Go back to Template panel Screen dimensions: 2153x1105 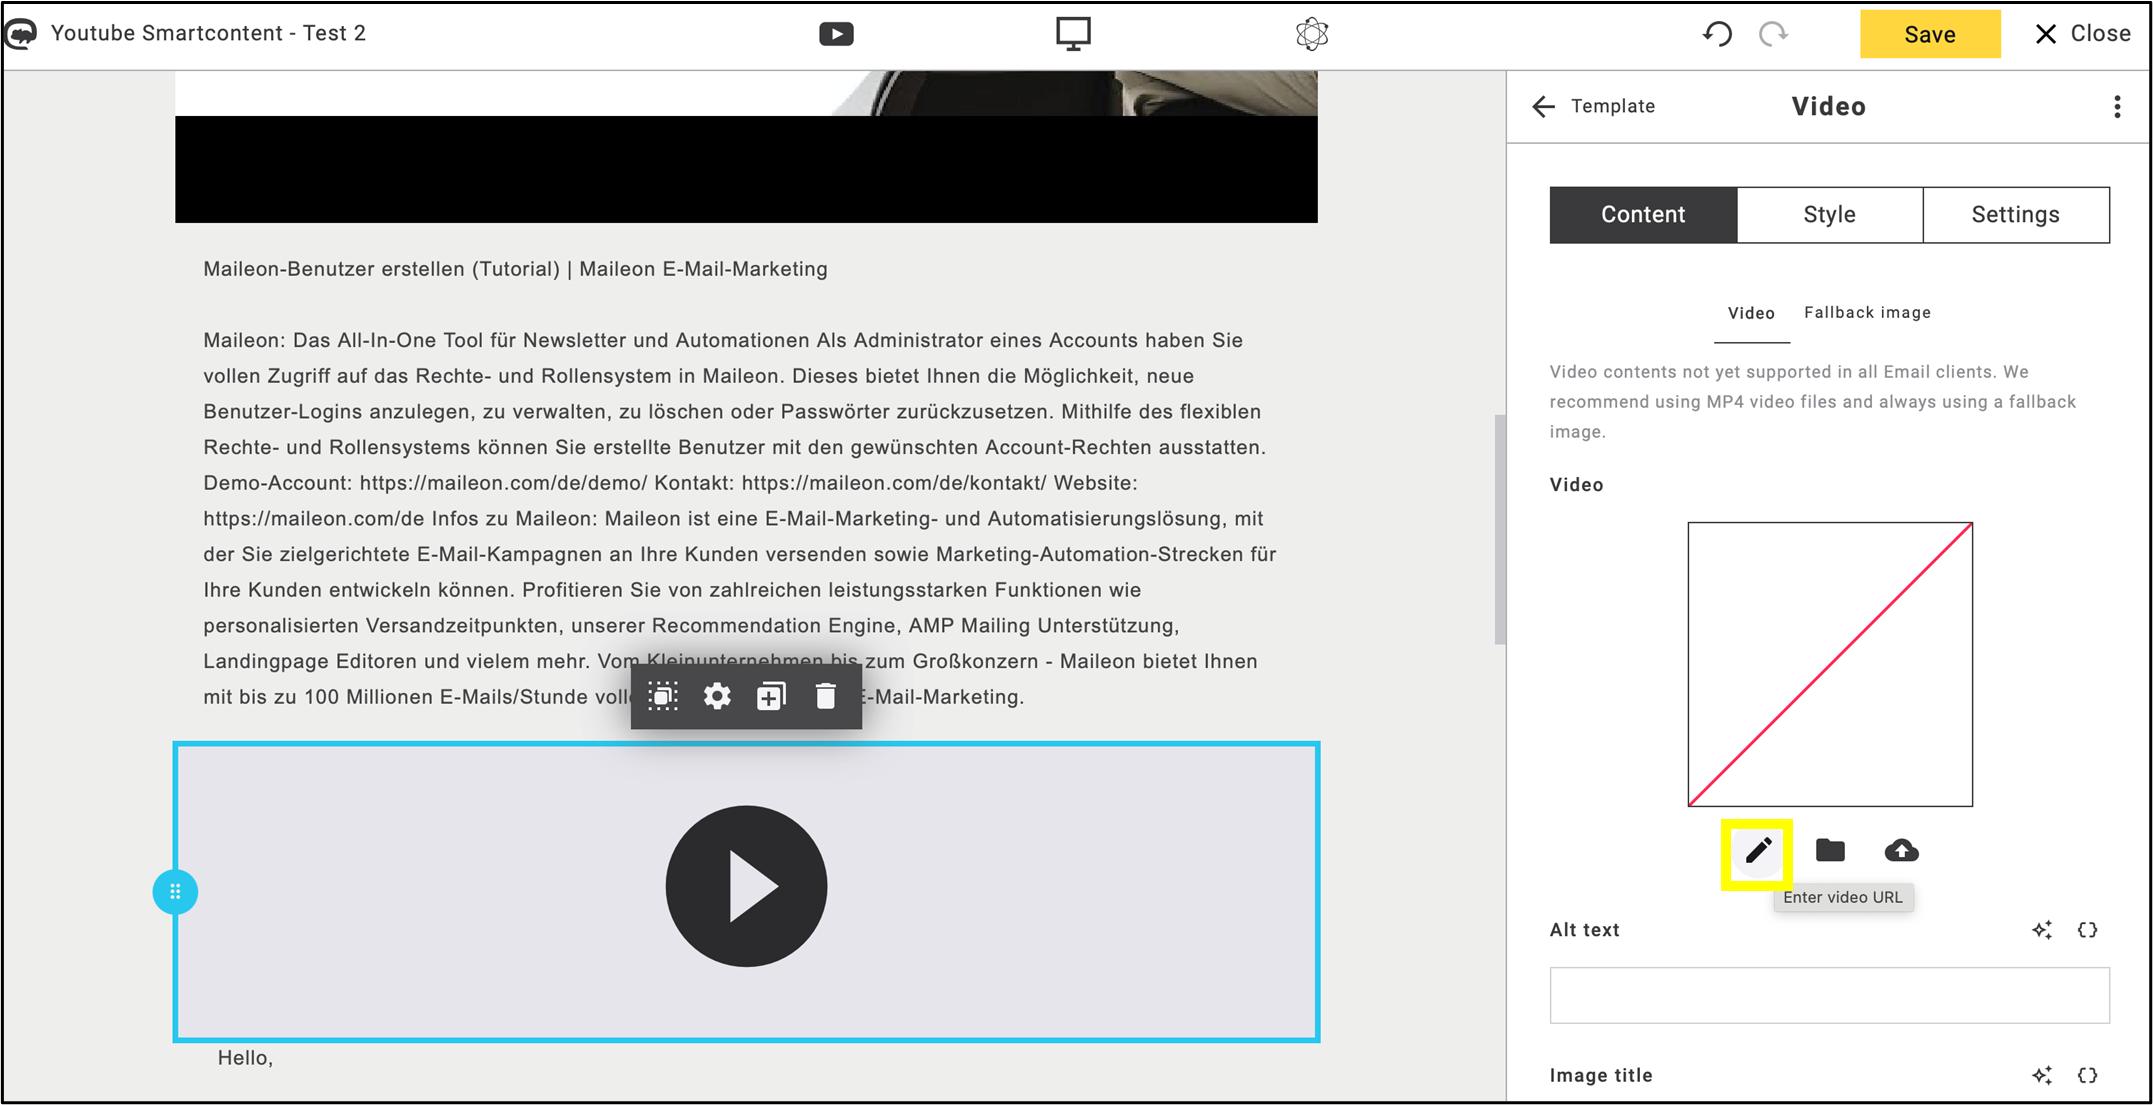[x=1593, y=106]
